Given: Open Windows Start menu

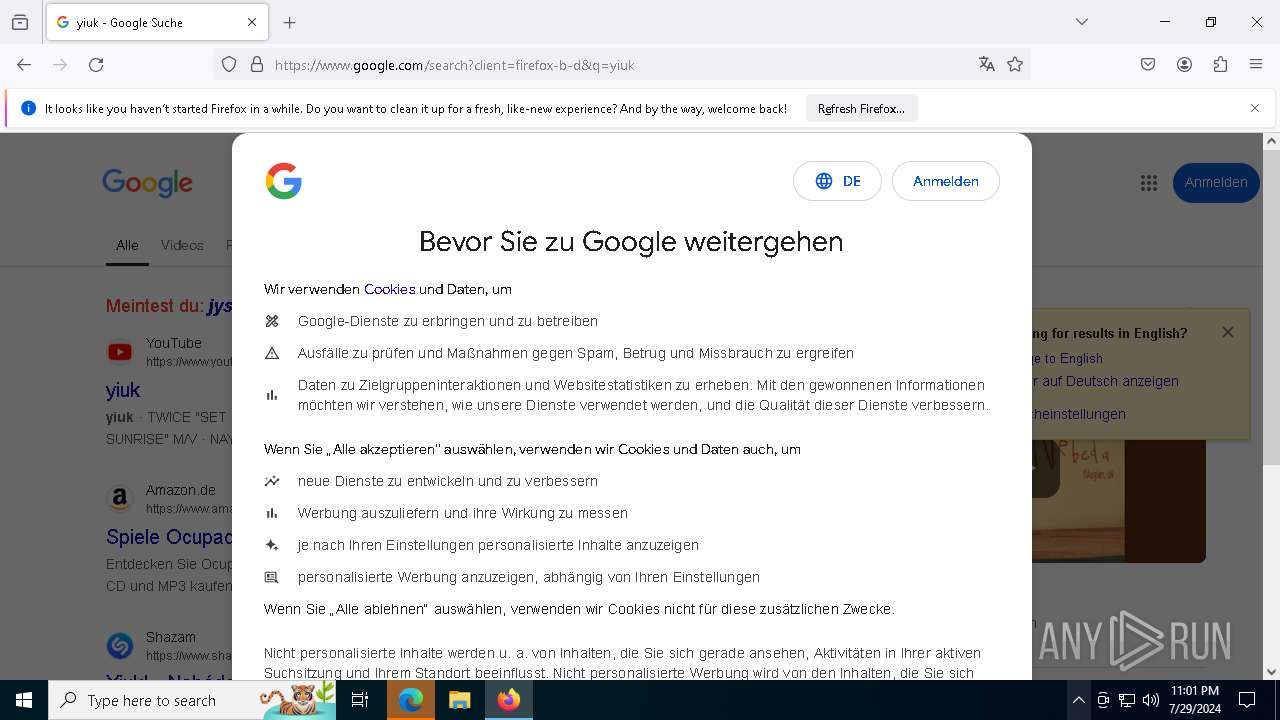Looking at the screenshot, I should [x=24, y=700].
